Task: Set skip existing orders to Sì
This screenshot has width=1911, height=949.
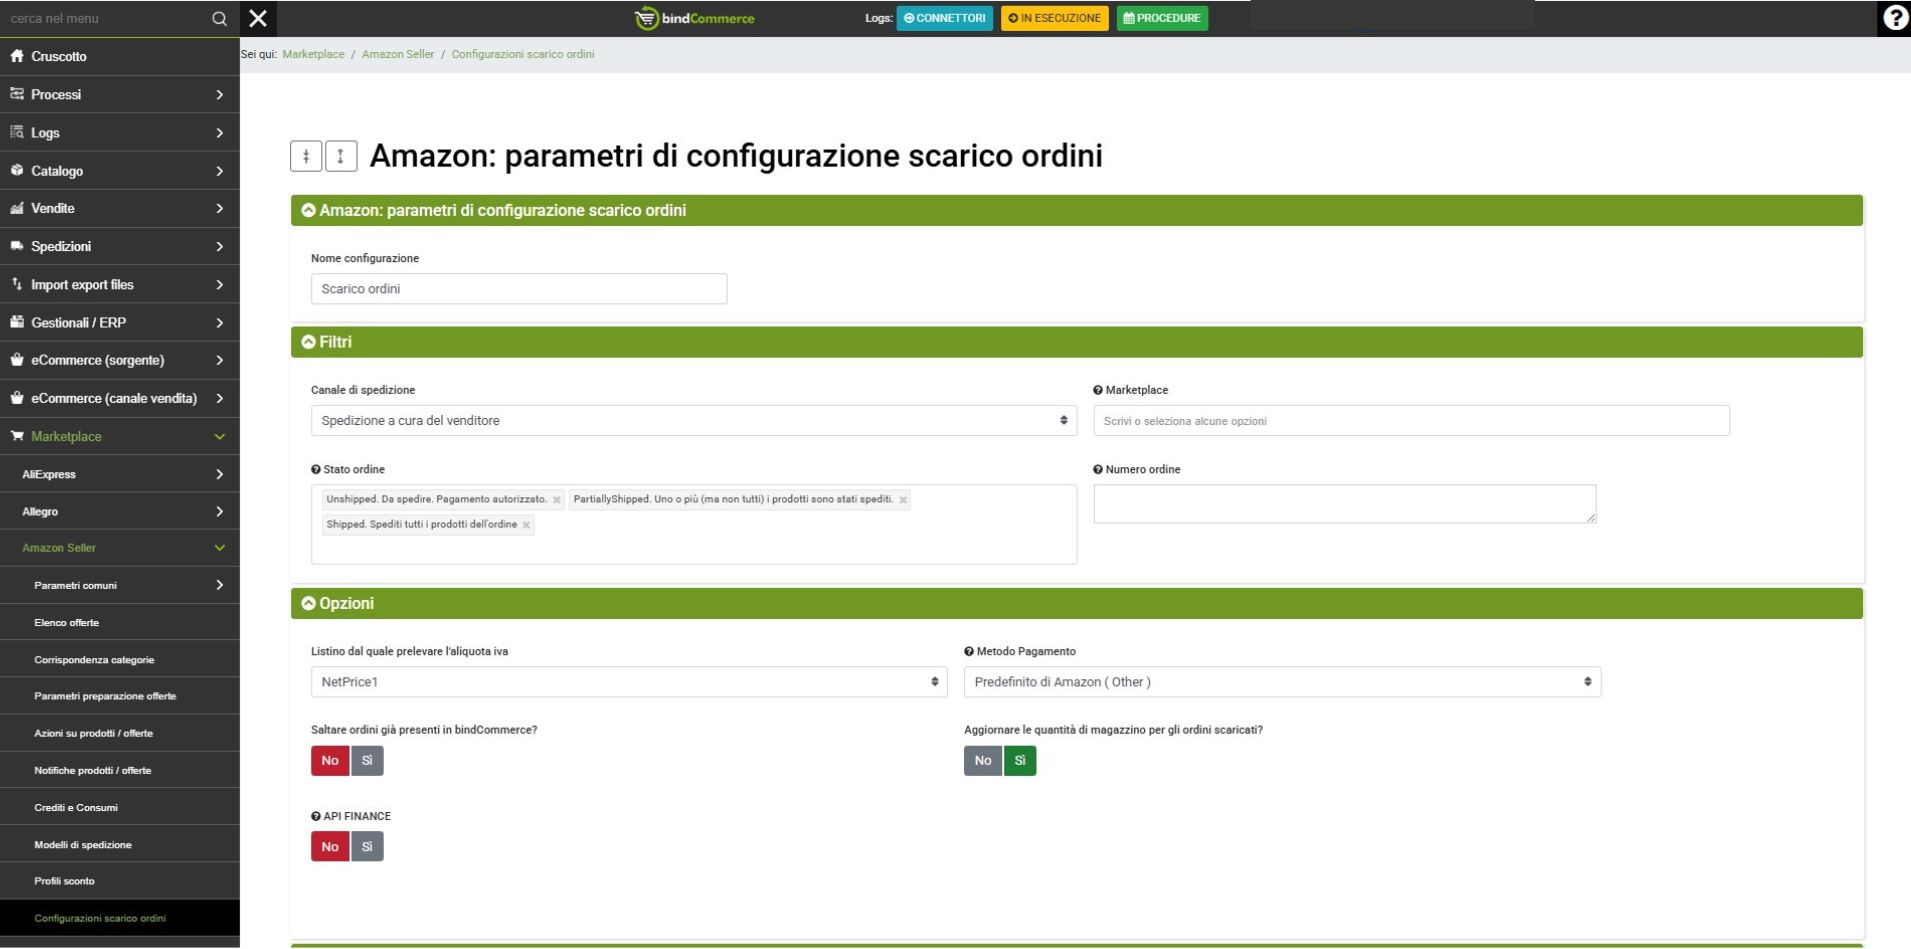Action: tap(367, 761)
